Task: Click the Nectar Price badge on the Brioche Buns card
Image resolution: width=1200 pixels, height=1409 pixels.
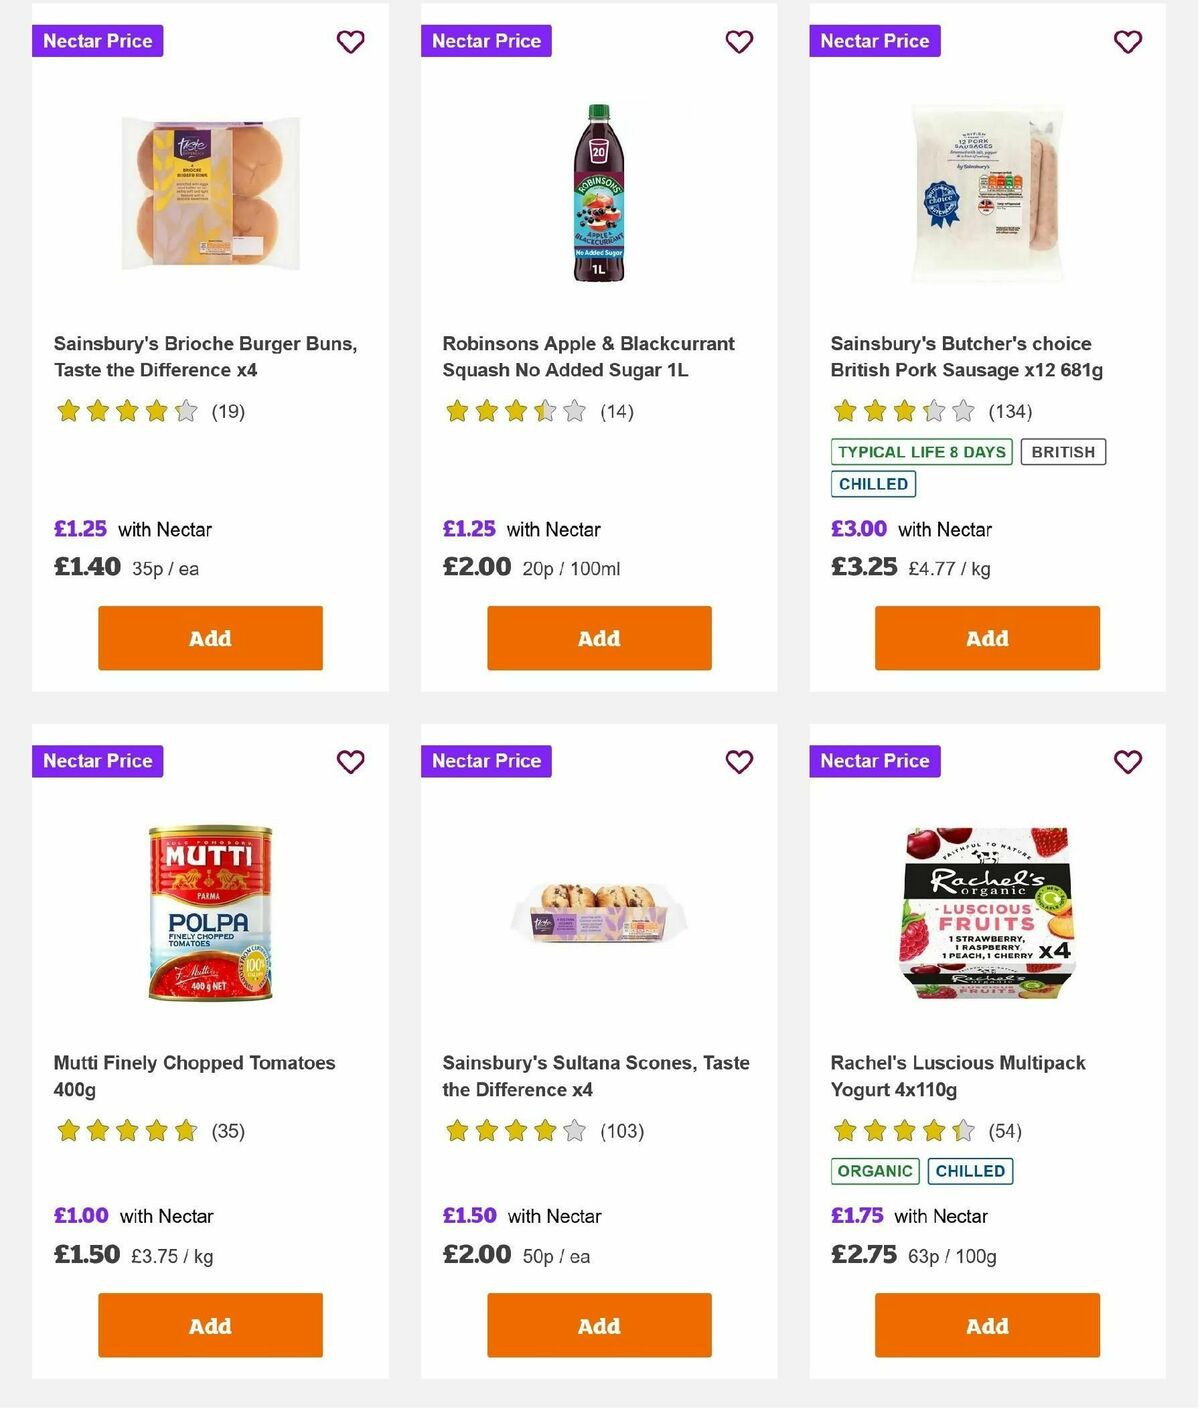Action: point(98,41)
